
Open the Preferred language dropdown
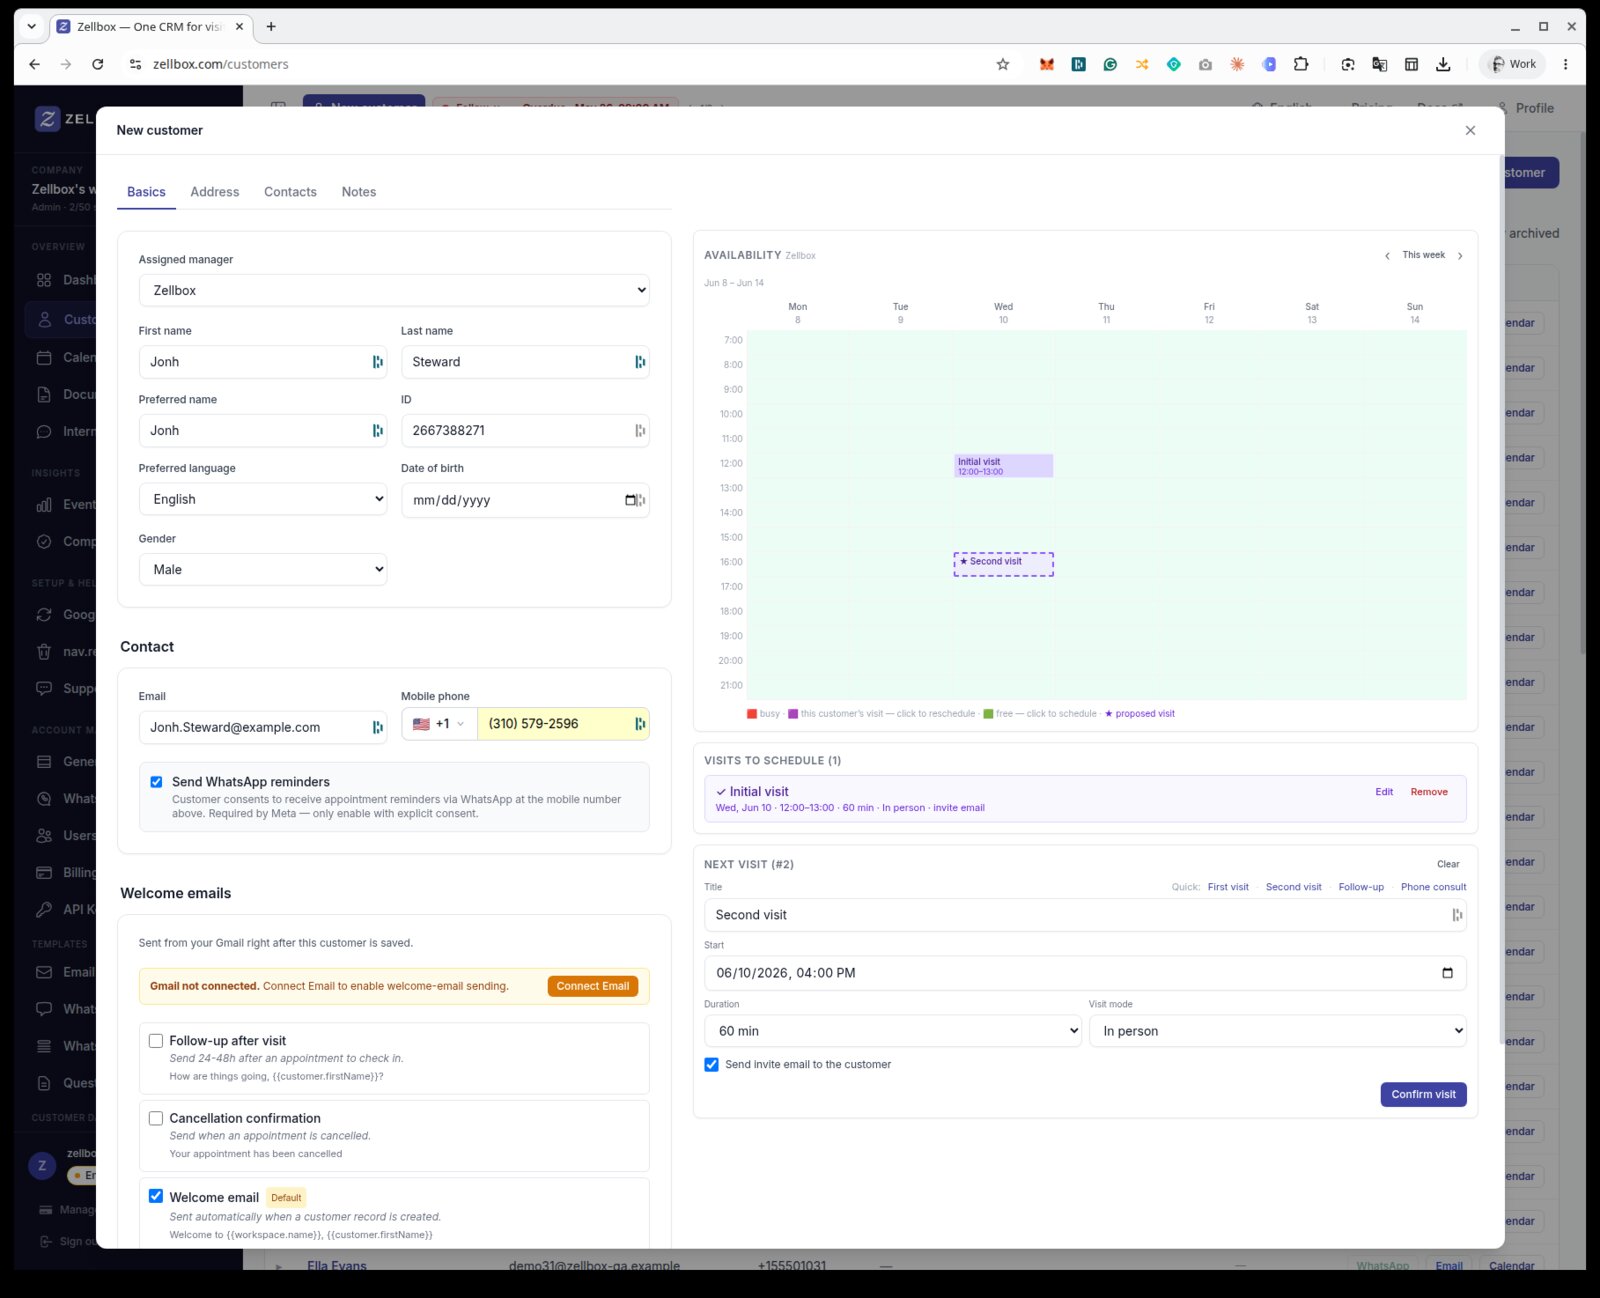[x=262, y=499]
